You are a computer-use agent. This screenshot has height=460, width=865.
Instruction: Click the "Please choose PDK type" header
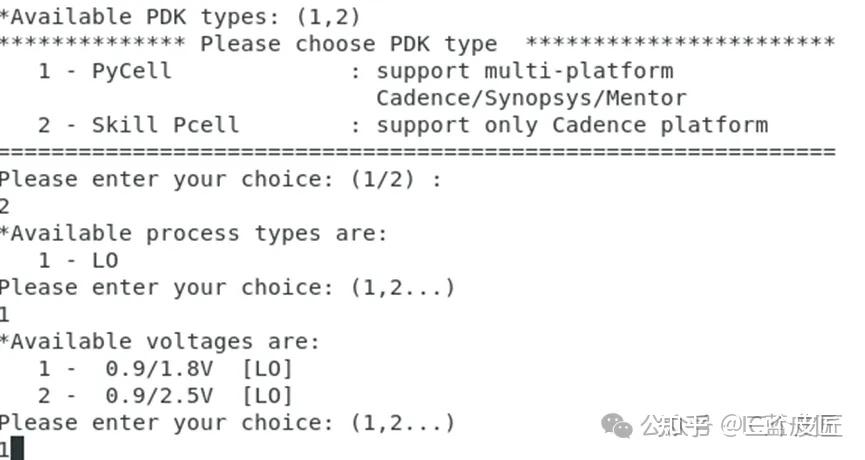pyautogui.click(x=348, y=44)
